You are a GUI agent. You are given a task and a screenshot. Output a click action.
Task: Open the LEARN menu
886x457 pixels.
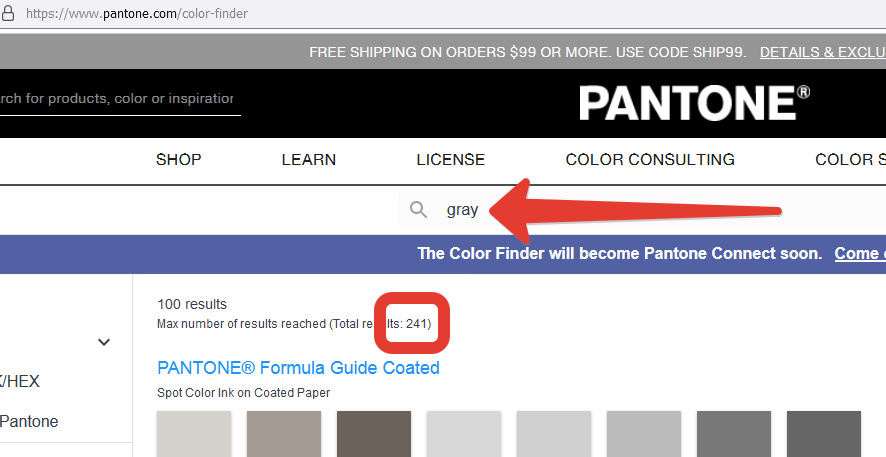309,160
